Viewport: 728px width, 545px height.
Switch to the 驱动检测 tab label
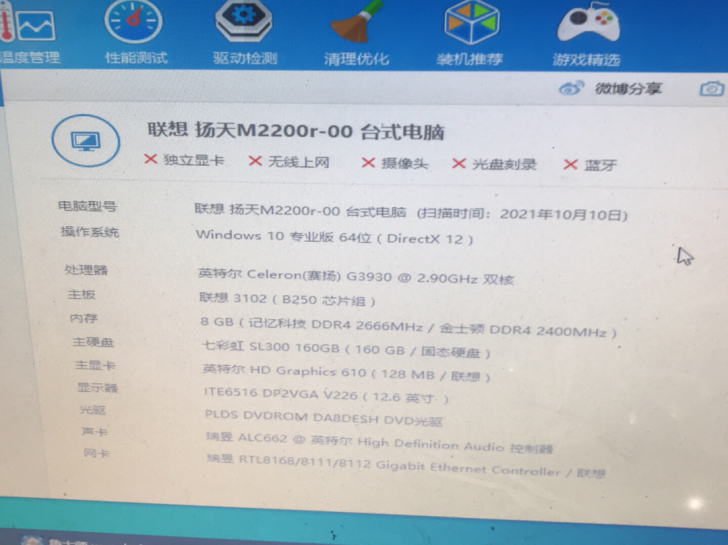[245, 58]
